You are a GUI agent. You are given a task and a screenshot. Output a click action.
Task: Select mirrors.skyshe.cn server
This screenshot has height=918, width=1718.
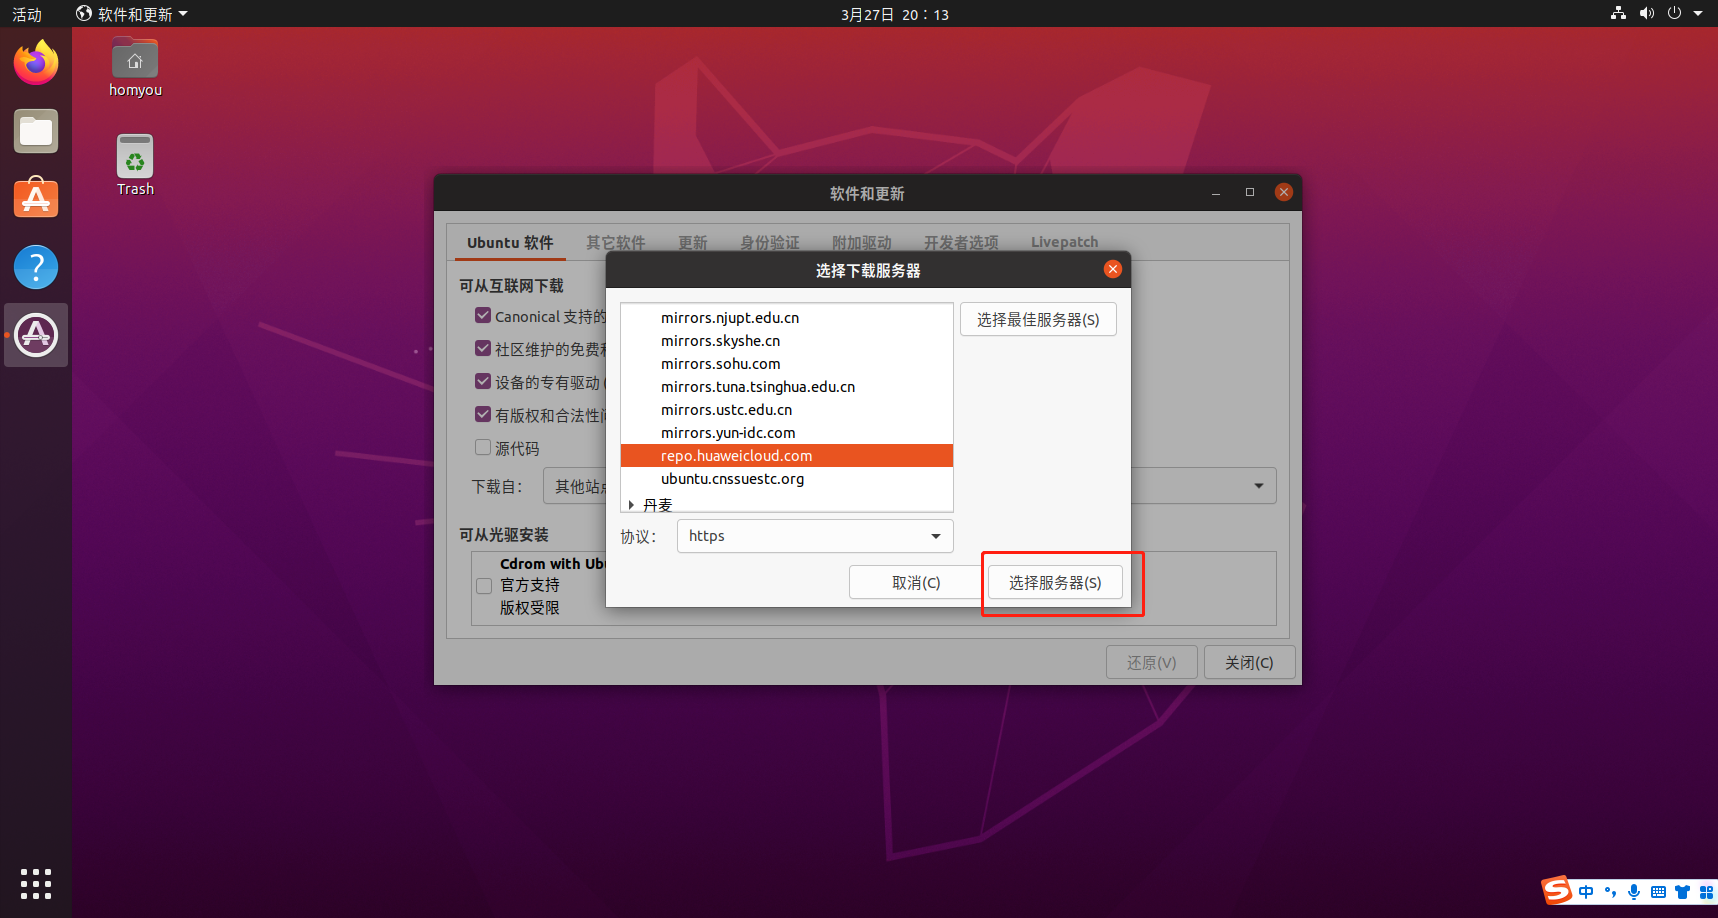787,341
